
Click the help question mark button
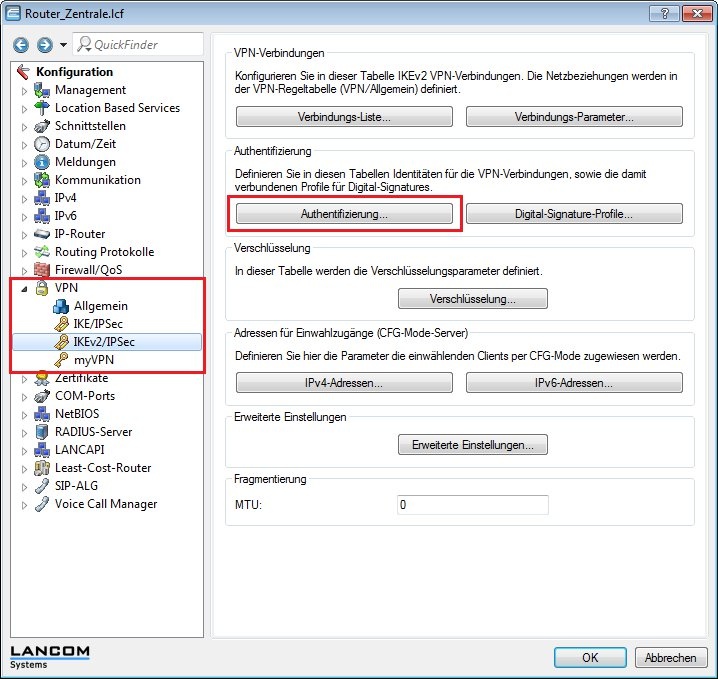(x=658, y=15)
